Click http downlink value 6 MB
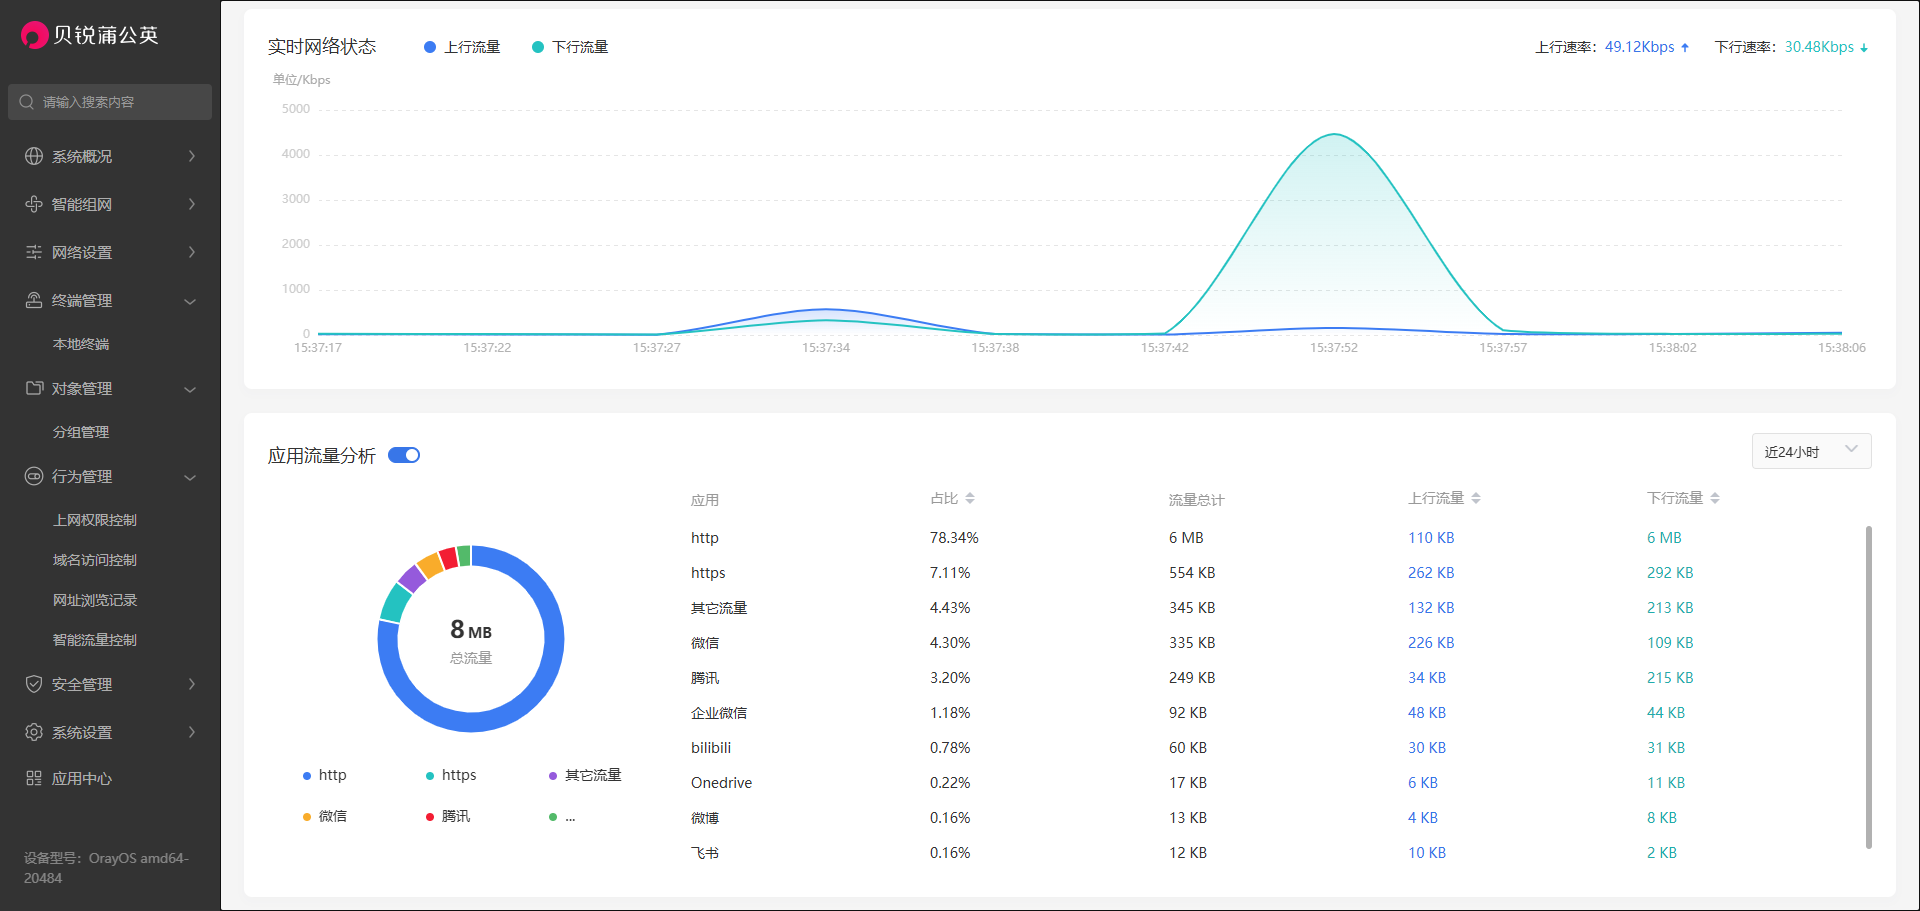The width and height of the screenshot is (1920, 911). 1664,538
